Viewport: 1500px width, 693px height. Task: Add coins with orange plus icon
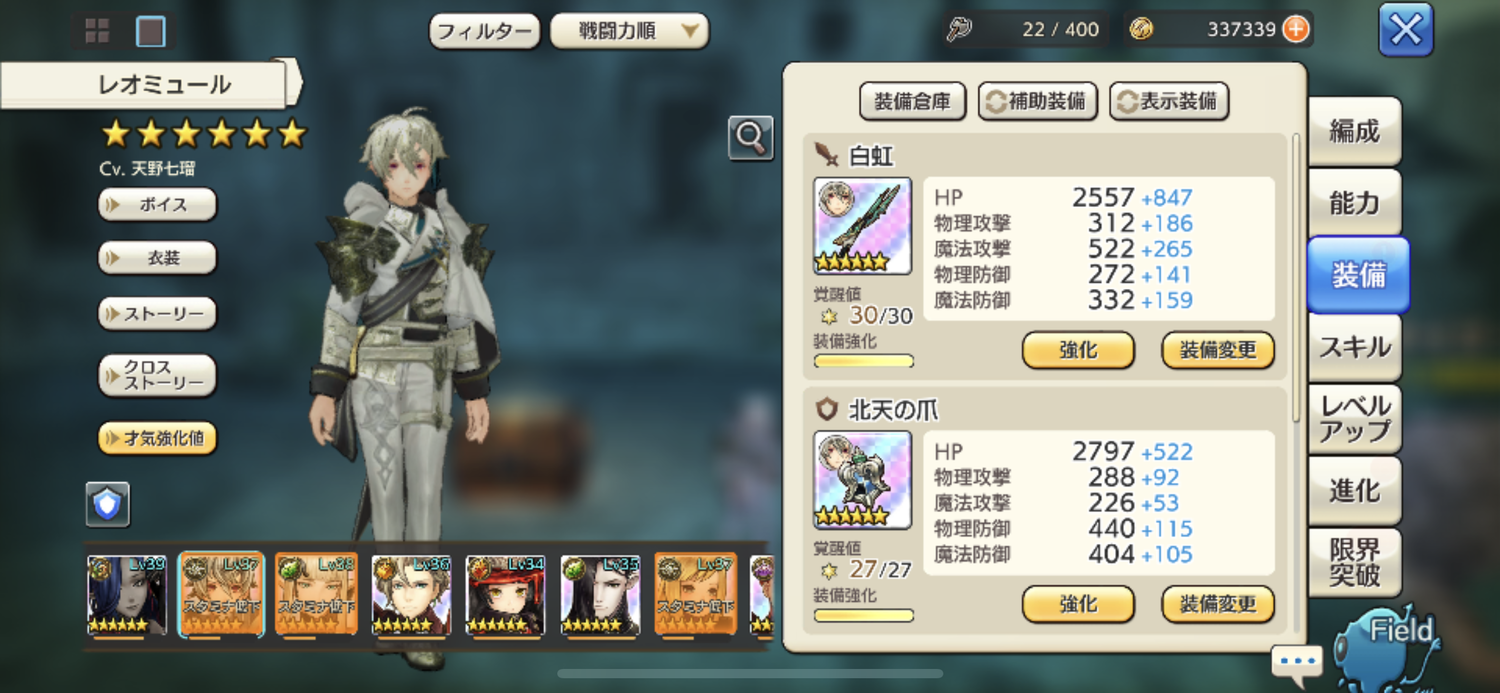pyautogui.click(x=1296, y=29)
